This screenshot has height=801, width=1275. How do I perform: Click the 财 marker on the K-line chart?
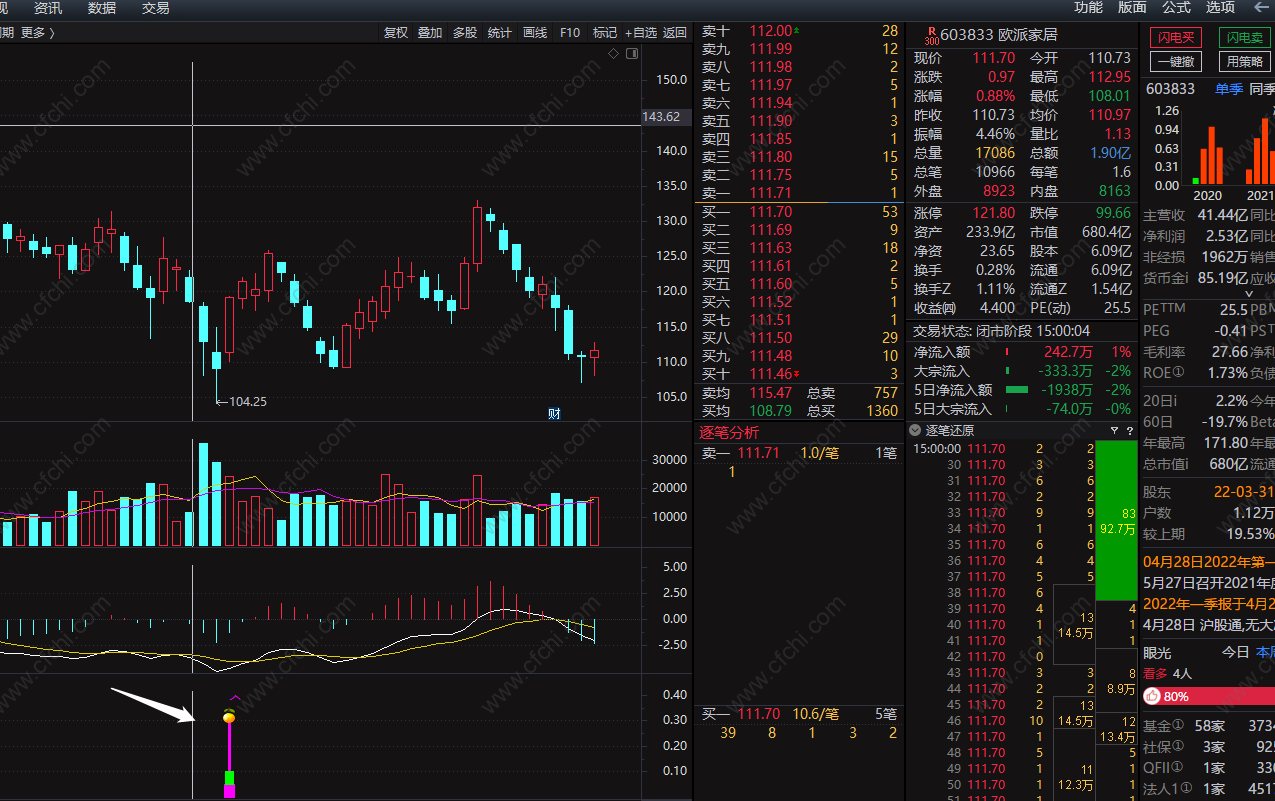click(x=553, y=413)
